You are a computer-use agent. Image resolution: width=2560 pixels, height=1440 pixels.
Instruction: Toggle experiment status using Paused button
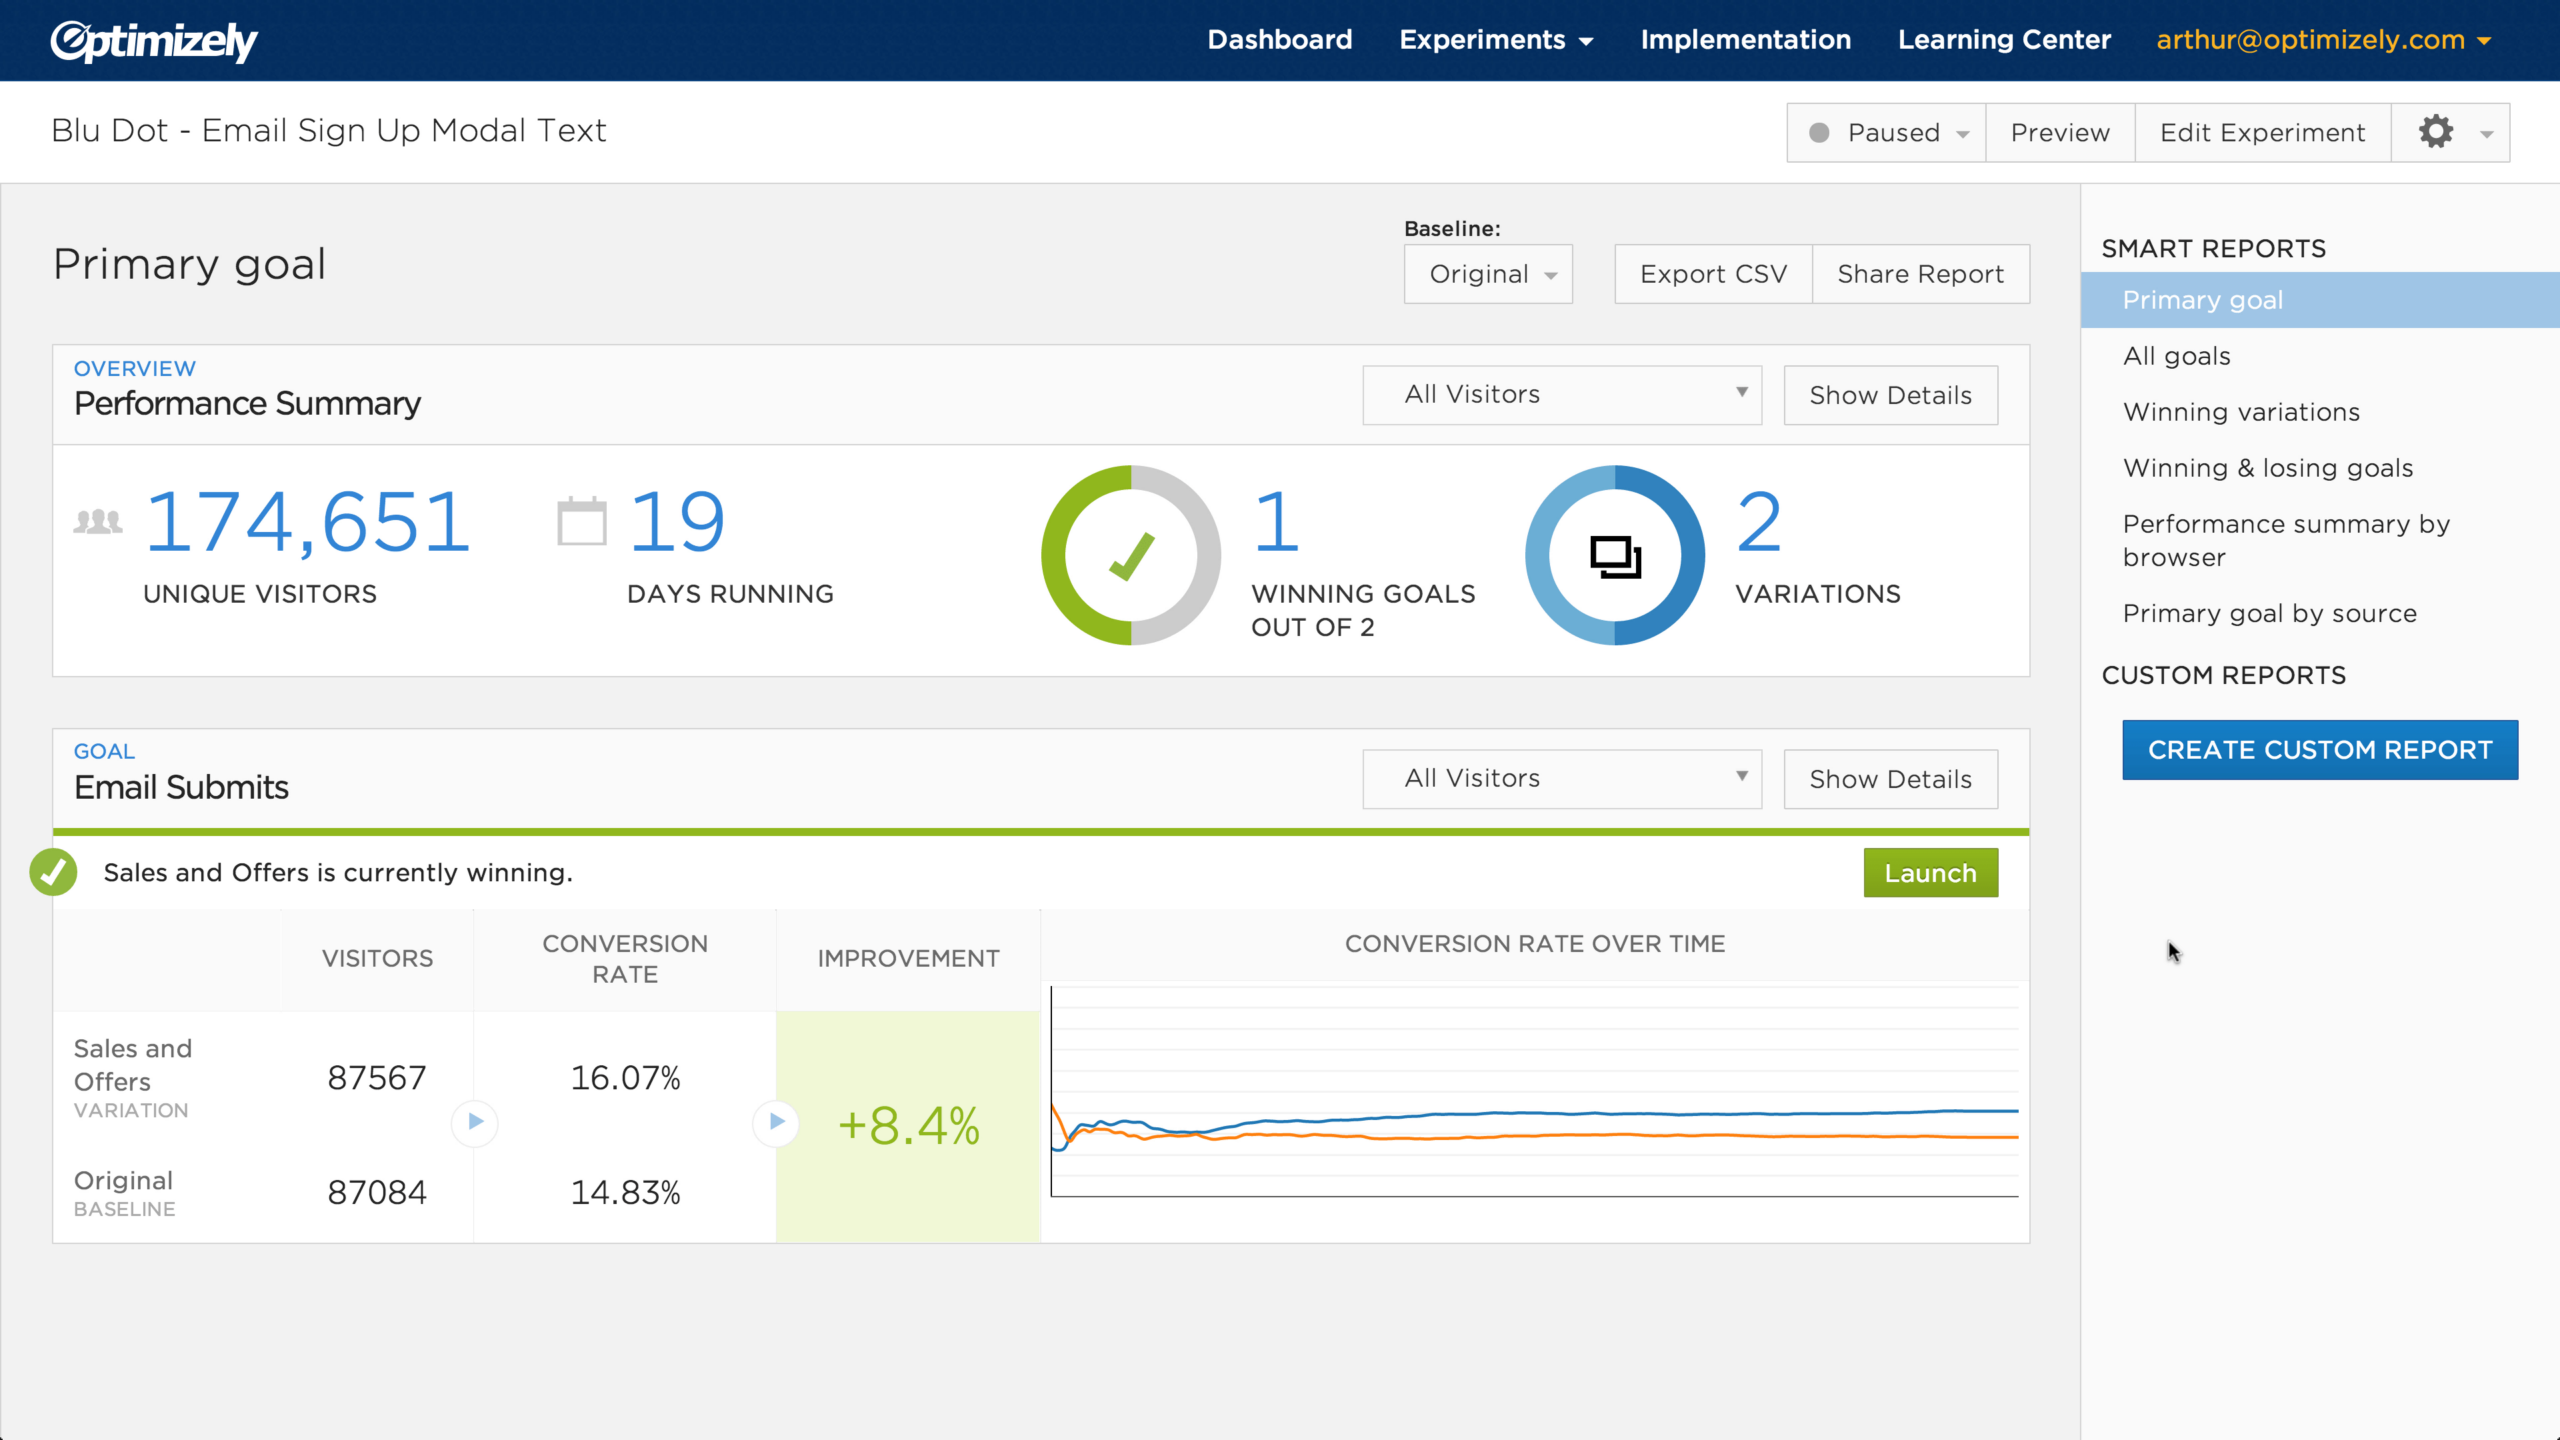1883,132
